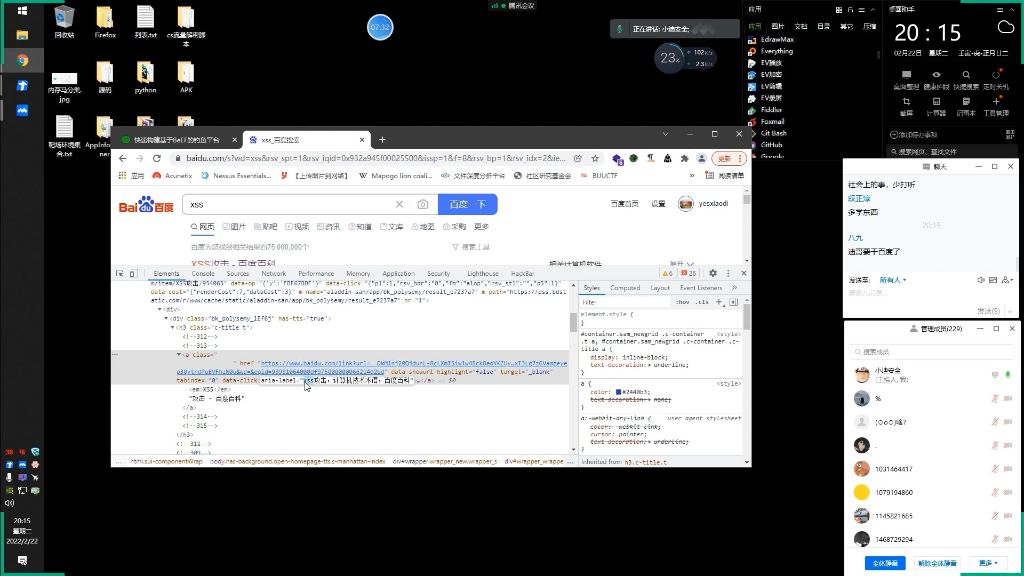Open the Acunetix bookmark

click(172, 176)
